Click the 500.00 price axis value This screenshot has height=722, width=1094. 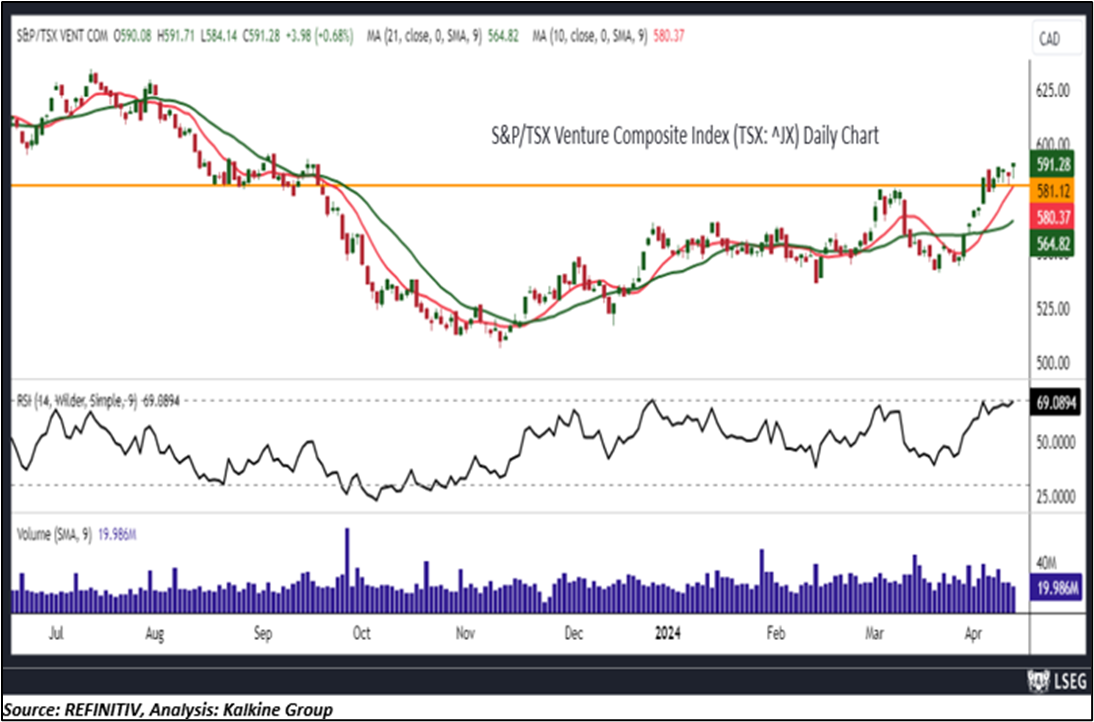pos(1054,363)
